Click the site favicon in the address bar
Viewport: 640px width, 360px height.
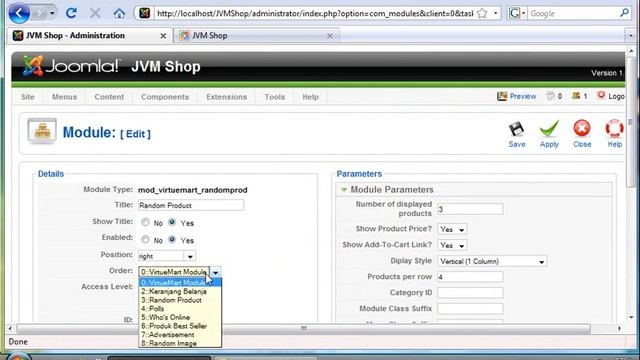(x=144, y=13)
